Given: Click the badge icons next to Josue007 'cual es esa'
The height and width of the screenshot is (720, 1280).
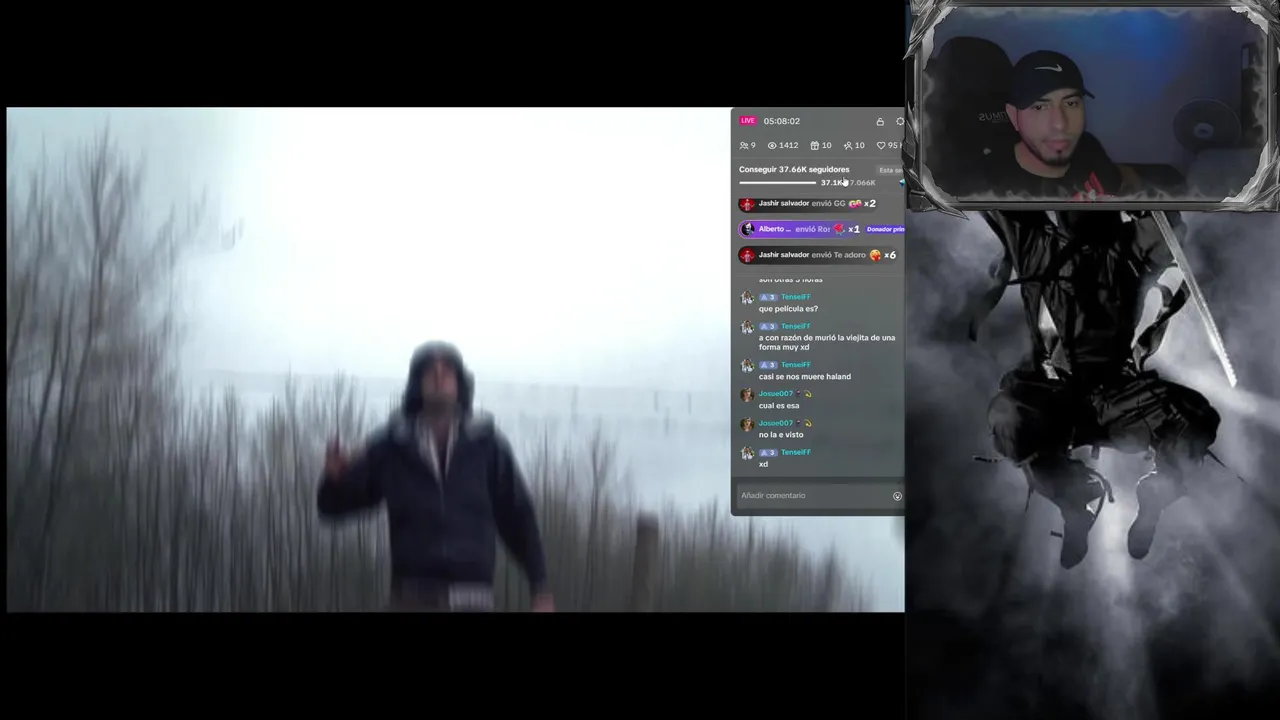Looking at the screenshot, I should 804,394.
